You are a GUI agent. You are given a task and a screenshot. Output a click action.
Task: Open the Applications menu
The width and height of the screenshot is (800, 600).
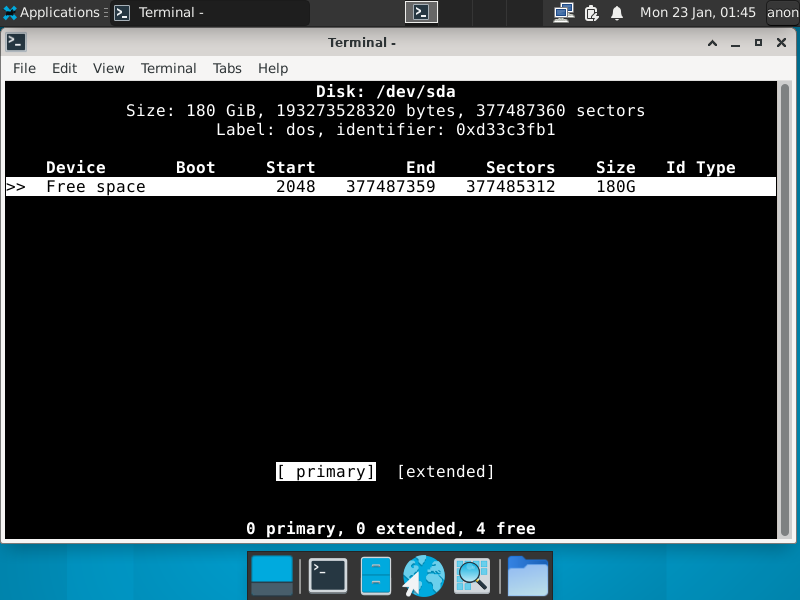pos(54,12)
